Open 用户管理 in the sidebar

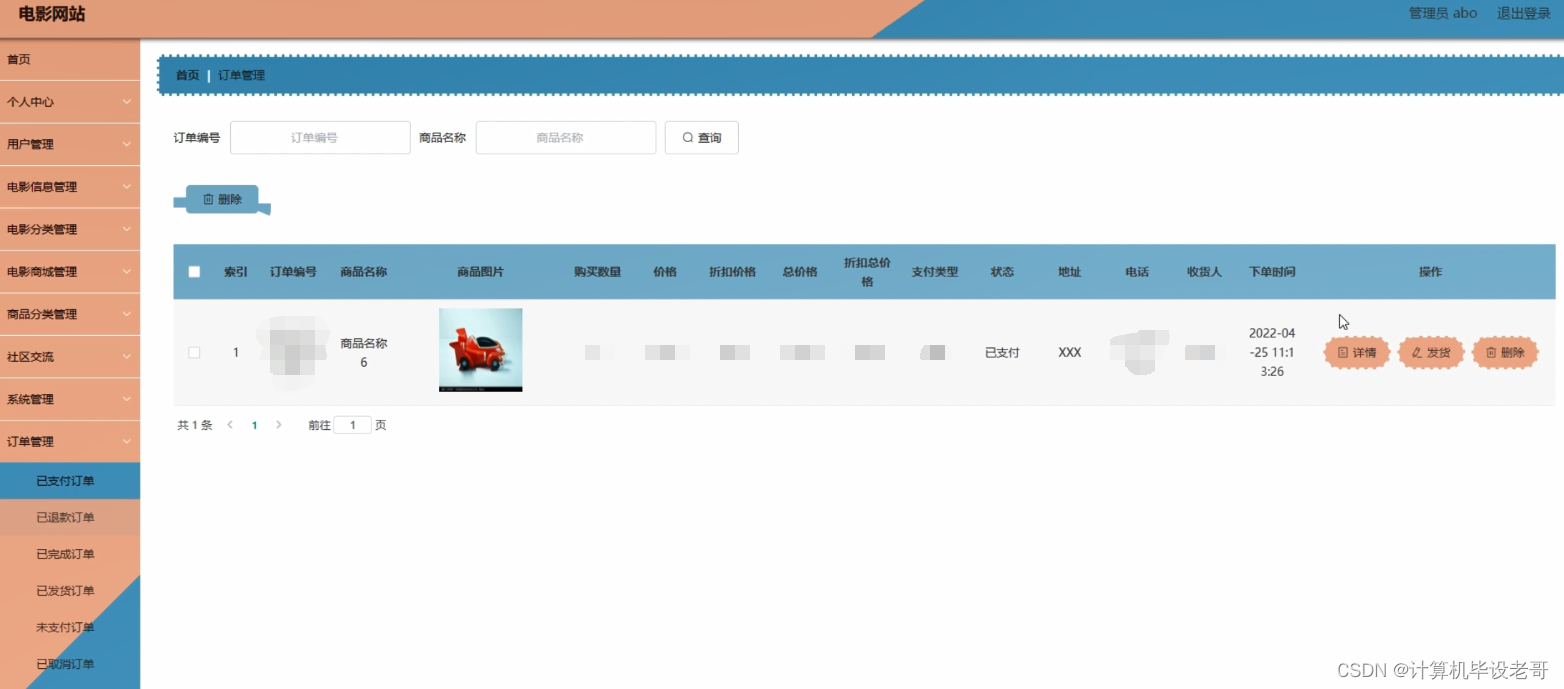tap(70, 144)
